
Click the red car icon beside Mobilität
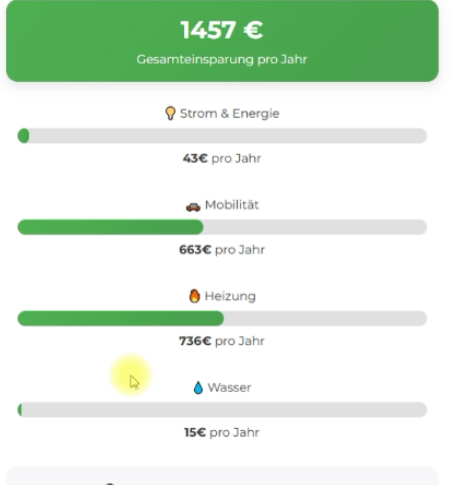[193, 207]
